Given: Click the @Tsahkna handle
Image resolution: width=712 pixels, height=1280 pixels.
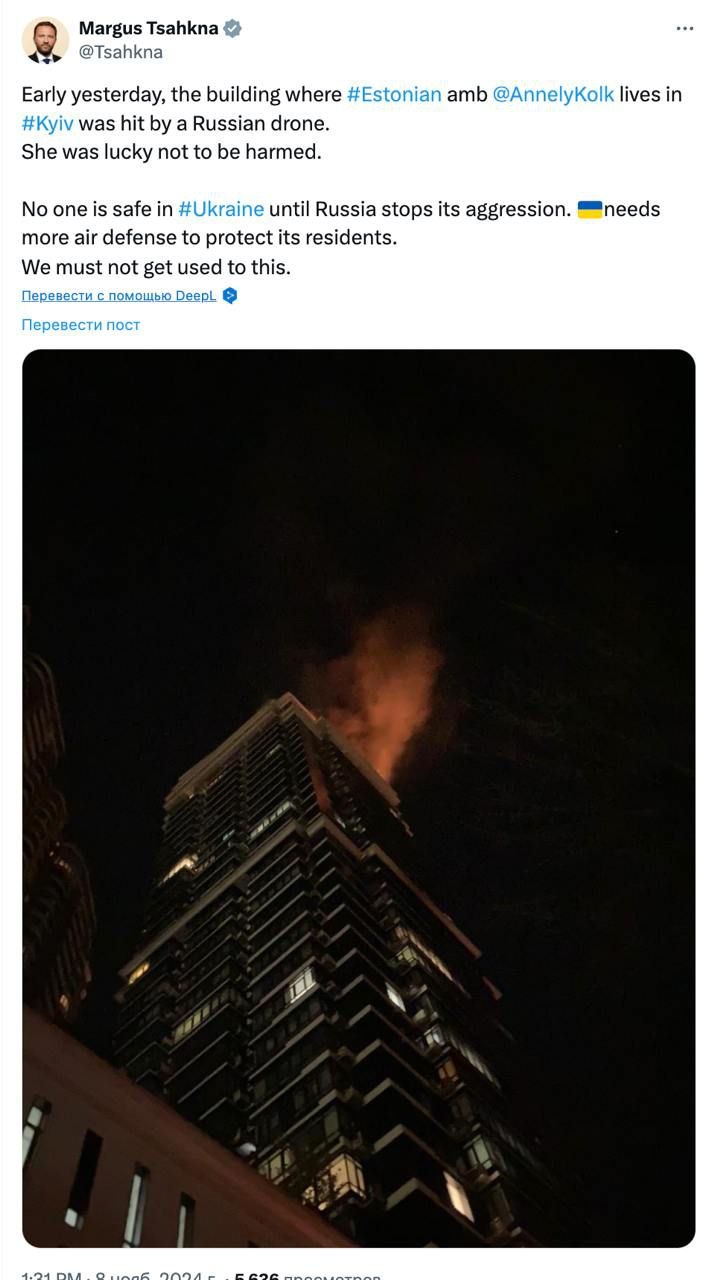Looking at the screenshot, I should point(120,52).
